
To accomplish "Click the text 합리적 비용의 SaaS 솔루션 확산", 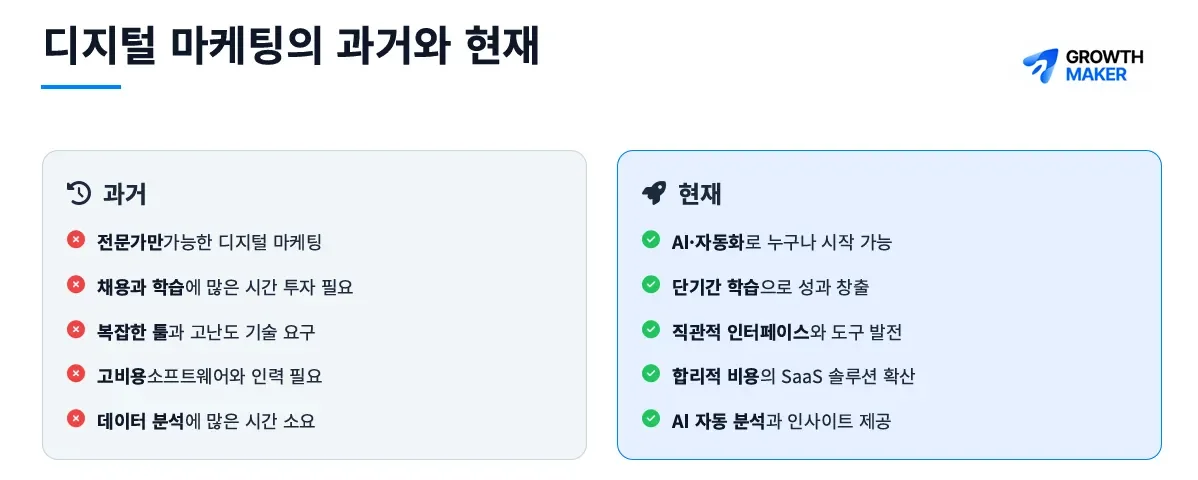I will point(793,376).
